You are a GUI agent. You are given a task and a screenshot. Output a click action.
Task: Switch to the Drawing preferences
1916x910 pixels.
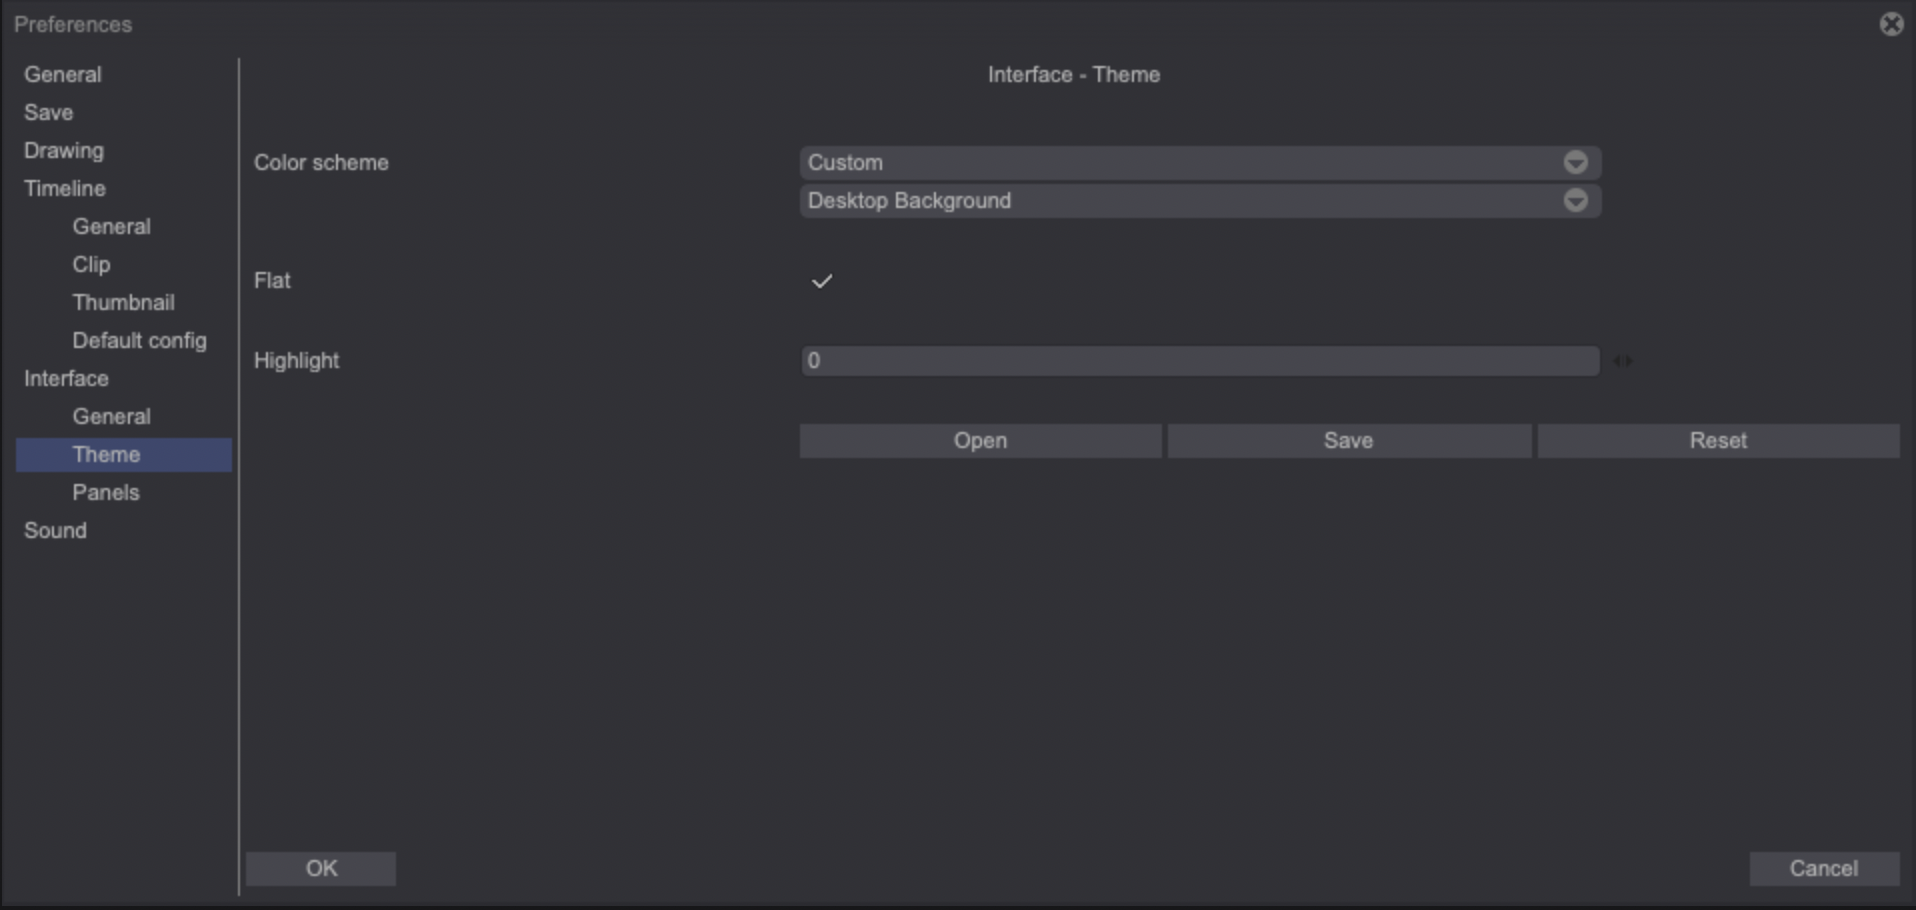[64, 150]
